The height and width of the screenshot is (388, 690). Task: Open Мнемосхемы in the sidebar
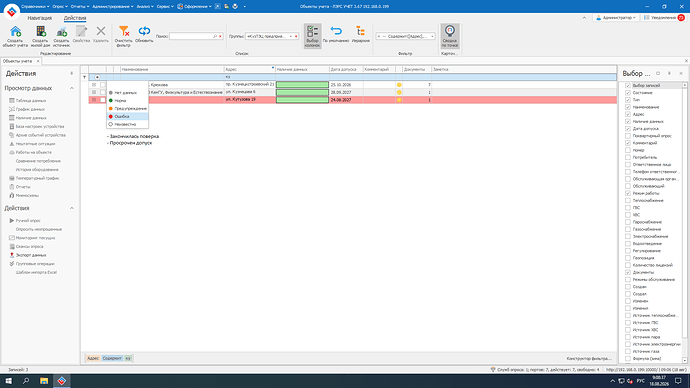(27, 195)
